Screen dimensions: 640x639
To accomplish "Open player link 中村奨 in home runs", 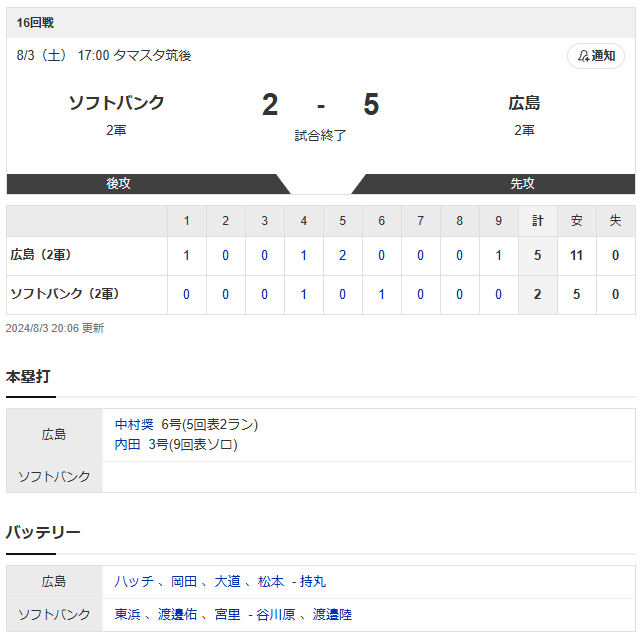I will click(134, 424).
